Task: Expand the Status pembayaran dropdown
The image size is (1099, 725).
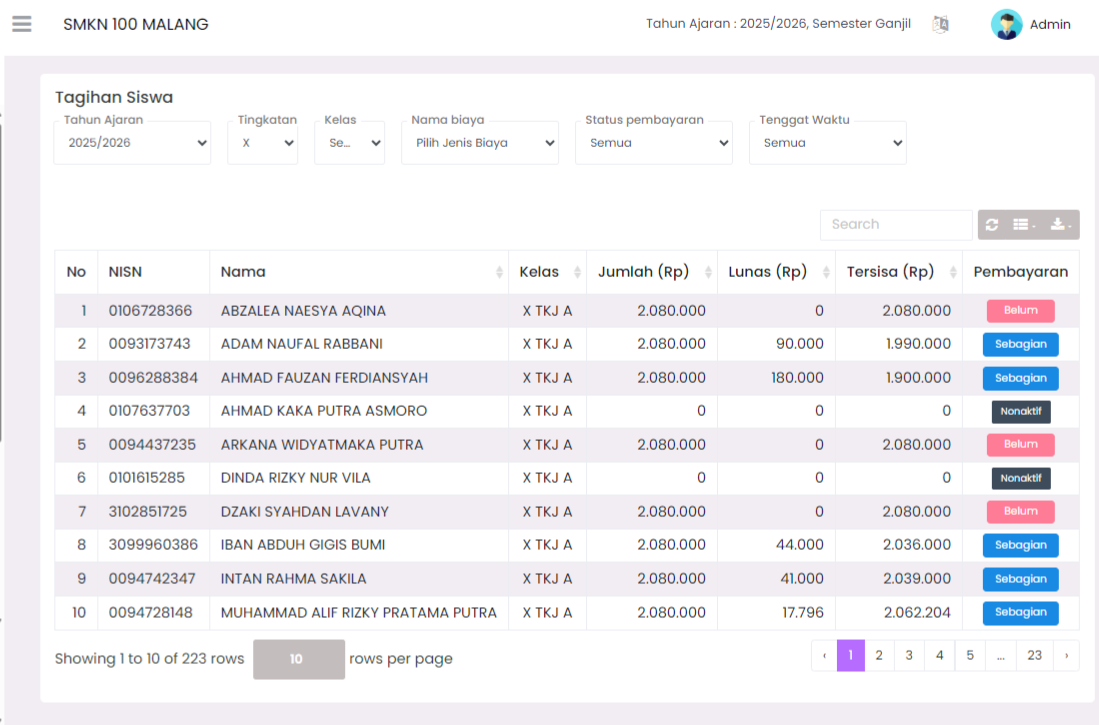Action: click(654, 143)
